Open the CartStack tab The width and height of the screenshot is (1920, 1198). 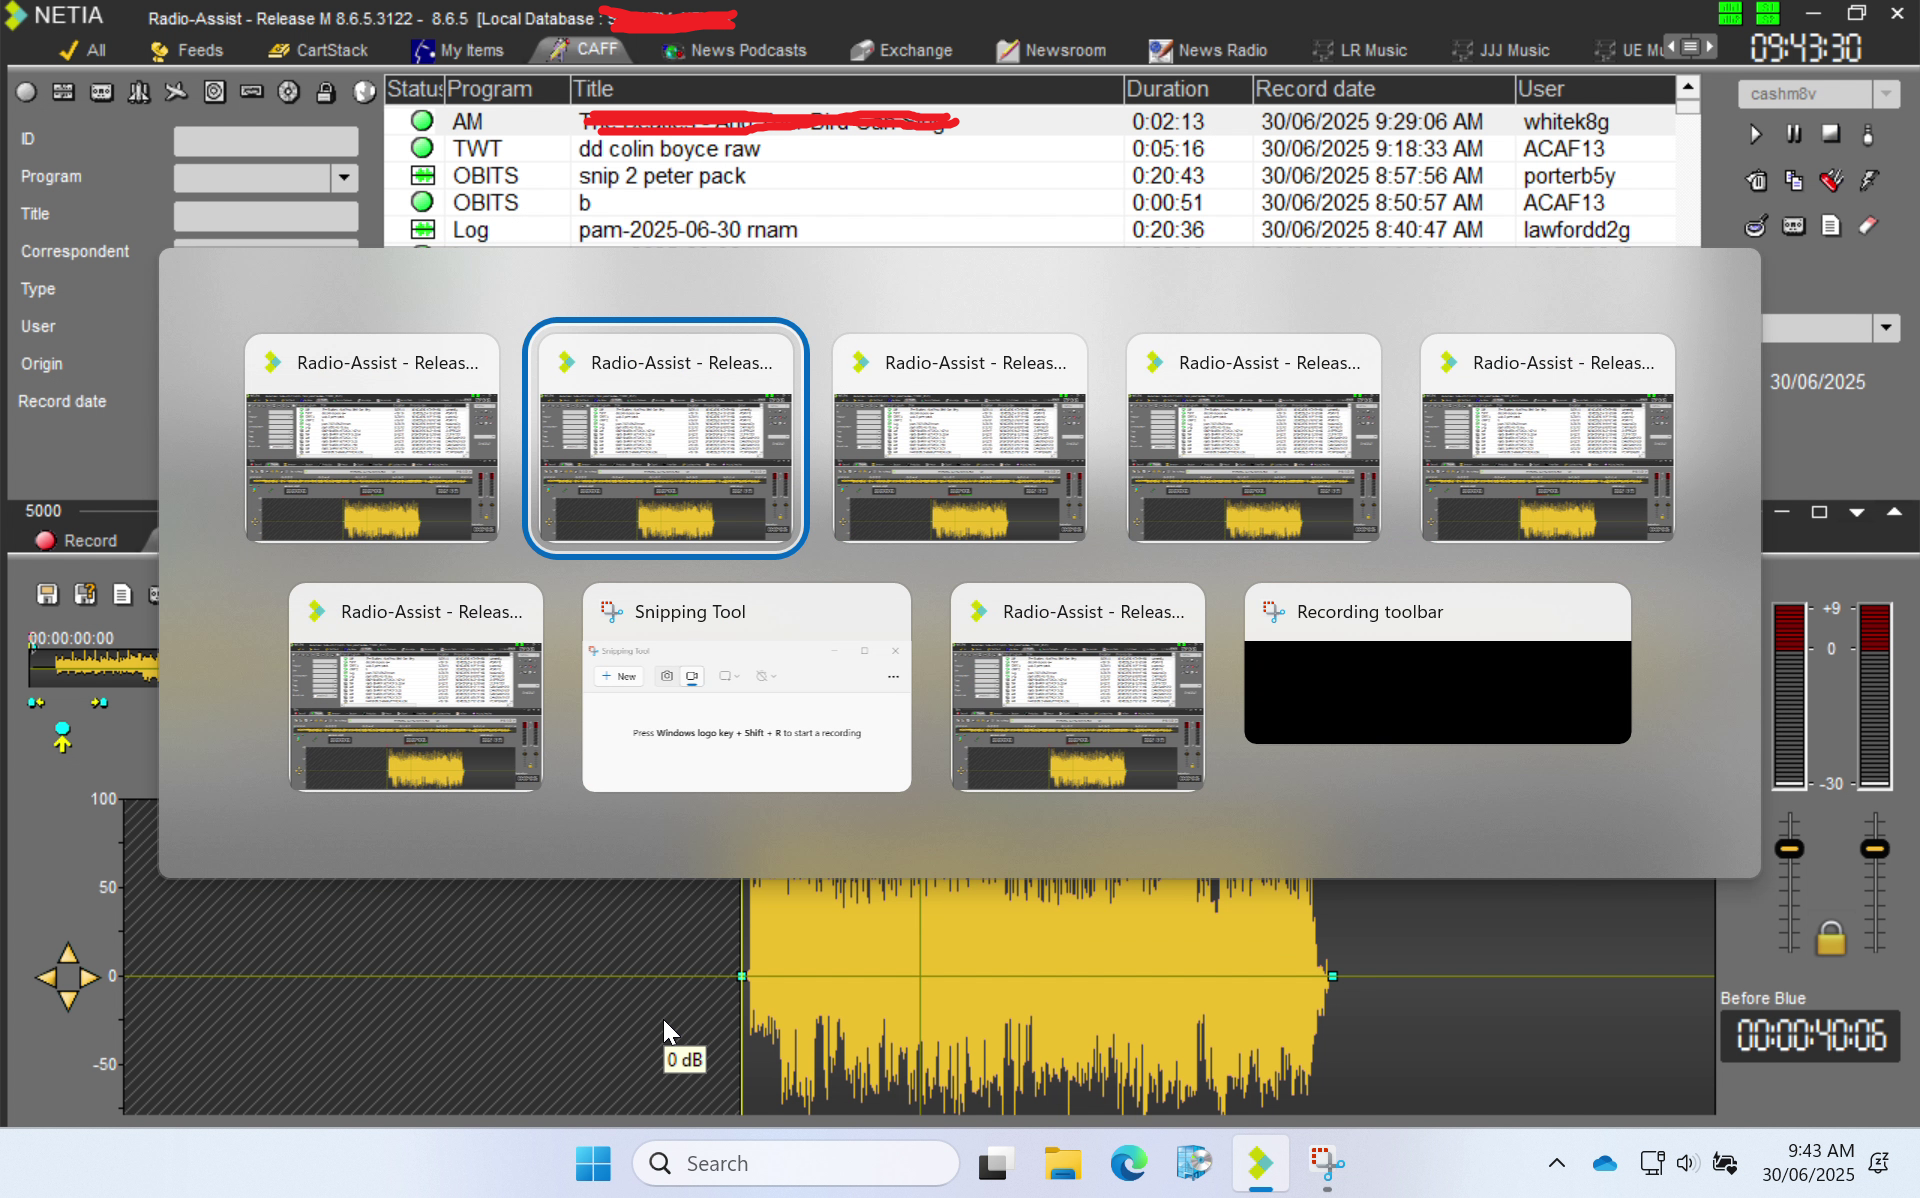(319, 50)
